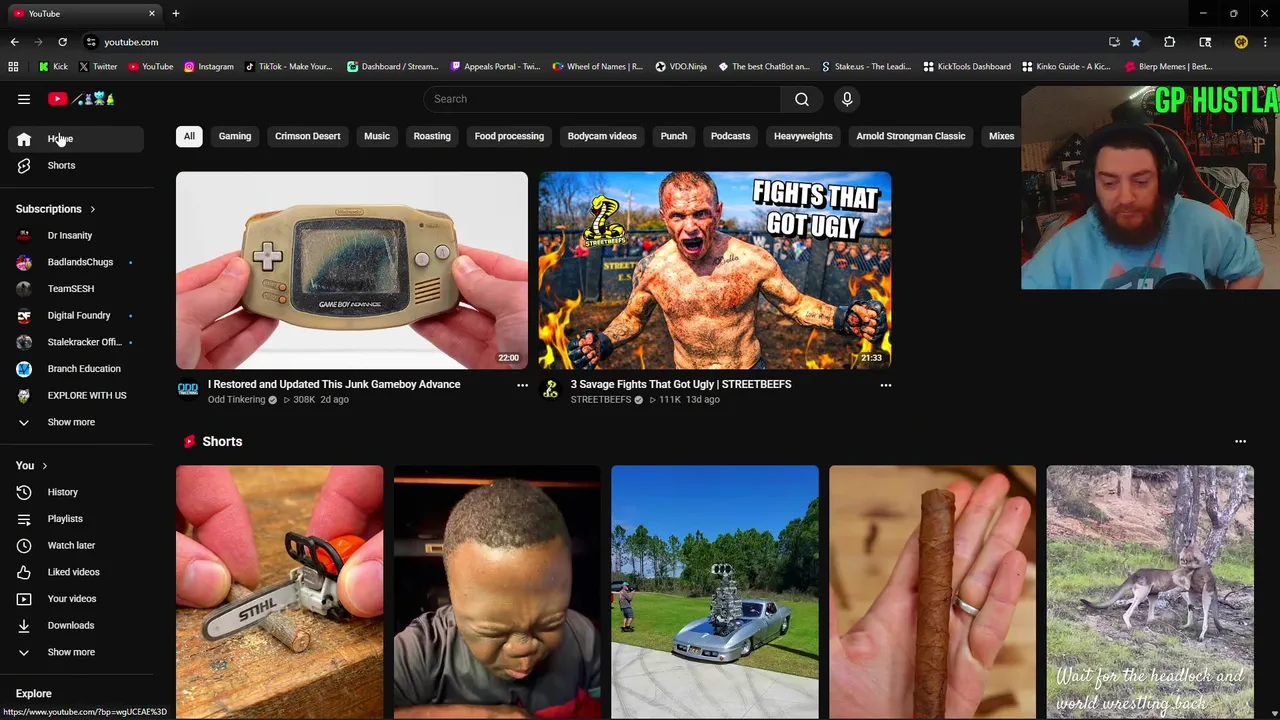
Task: Expand You section chevron
Action: pos(44,466)
